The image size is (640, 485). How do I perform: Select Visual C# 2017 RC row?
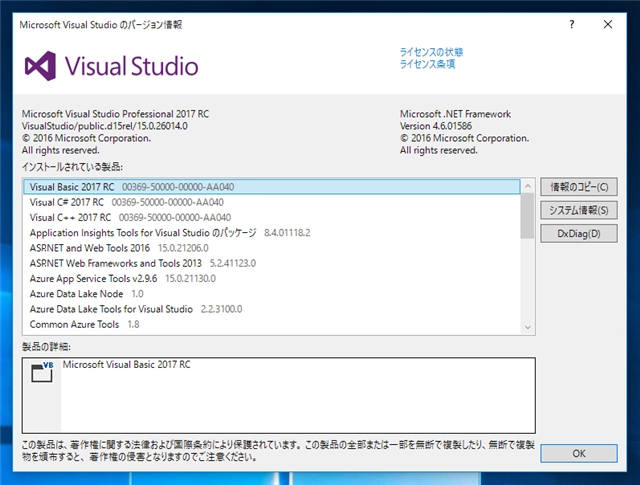(x=272, y=202)
